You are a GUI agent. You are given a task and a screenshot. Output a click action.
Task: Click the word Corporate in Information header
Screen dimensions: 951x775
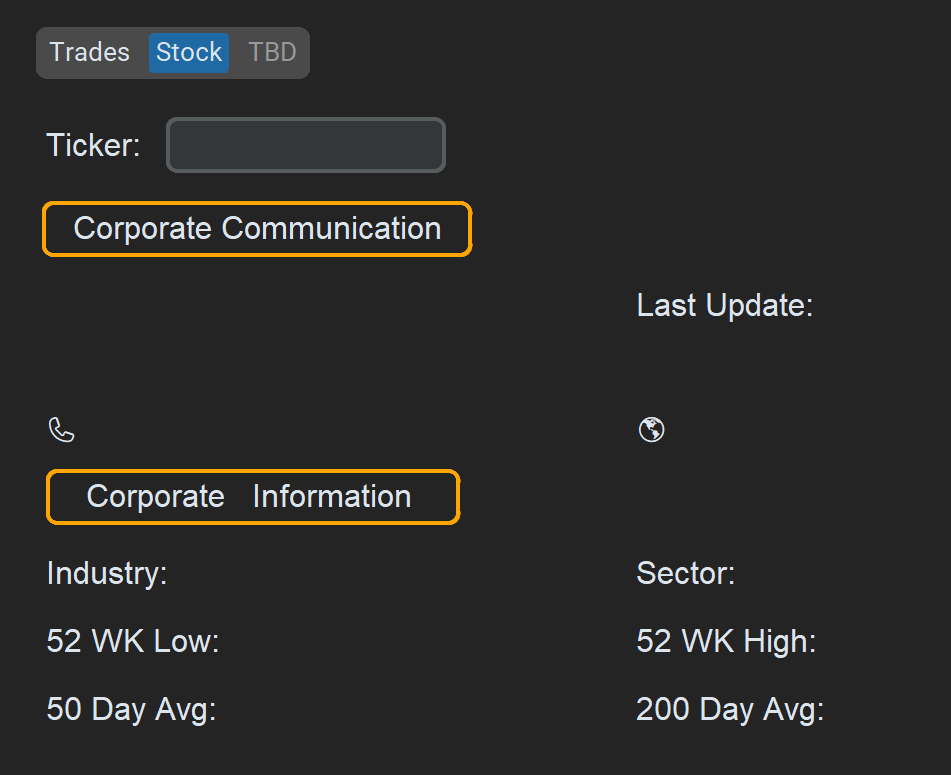tap(155, 497)
